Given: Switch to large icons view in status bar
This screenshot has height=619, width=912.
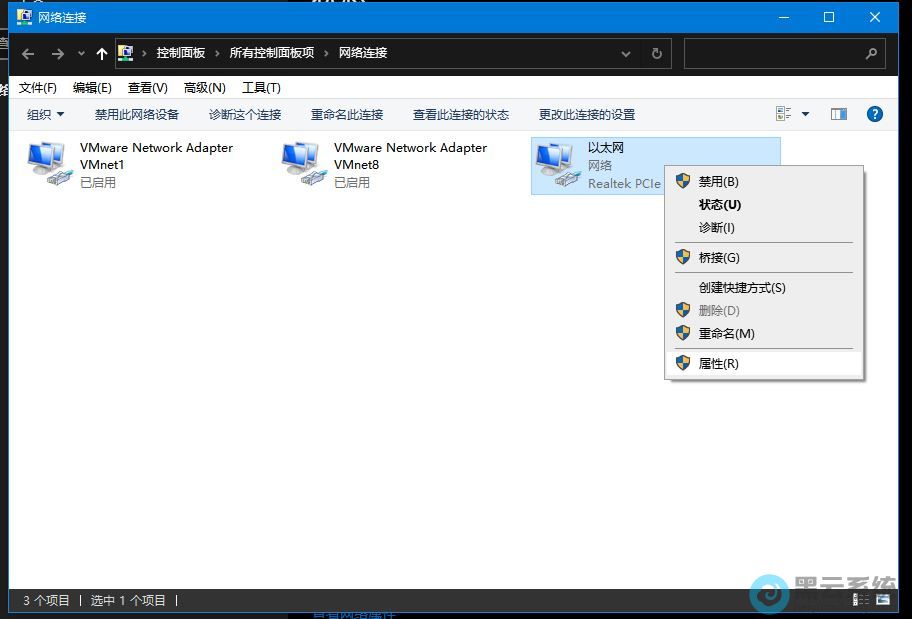Looking at the screenshot, I should pyautogui.click(x=883, y=600).
